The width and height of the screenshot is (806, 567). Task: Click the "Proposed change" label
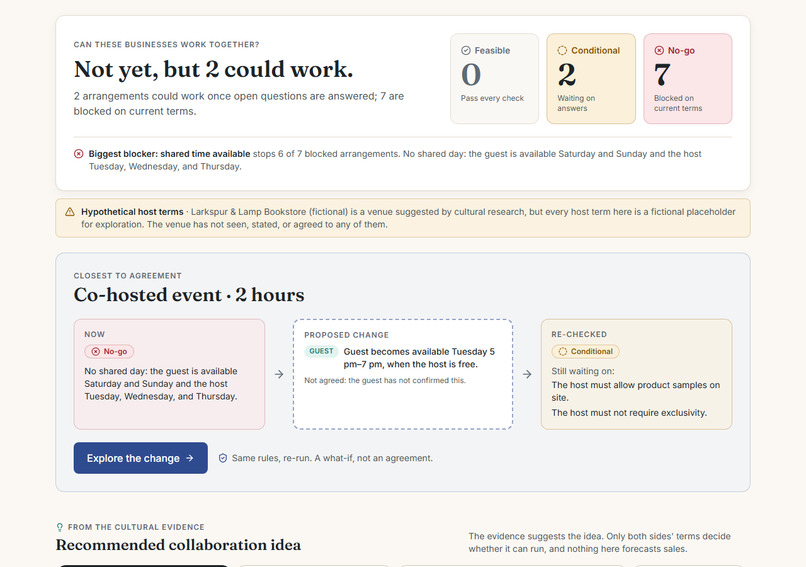click(346, 335)
